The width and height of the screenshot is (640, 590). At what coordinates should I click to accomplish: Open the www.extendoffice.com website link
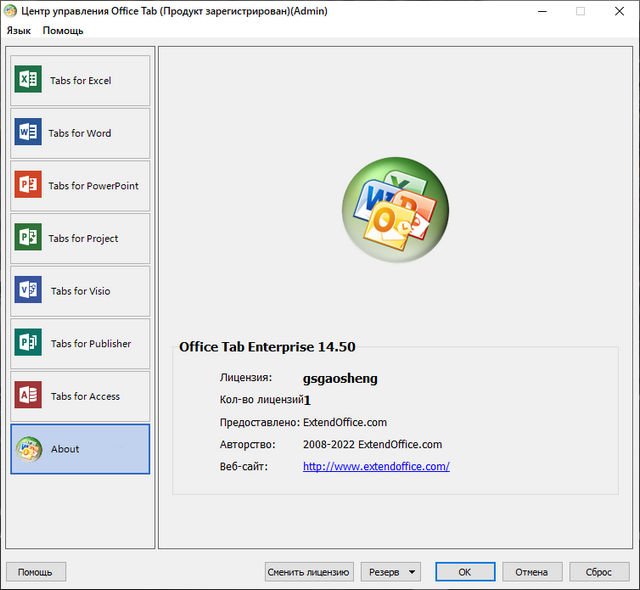[376, 466]
